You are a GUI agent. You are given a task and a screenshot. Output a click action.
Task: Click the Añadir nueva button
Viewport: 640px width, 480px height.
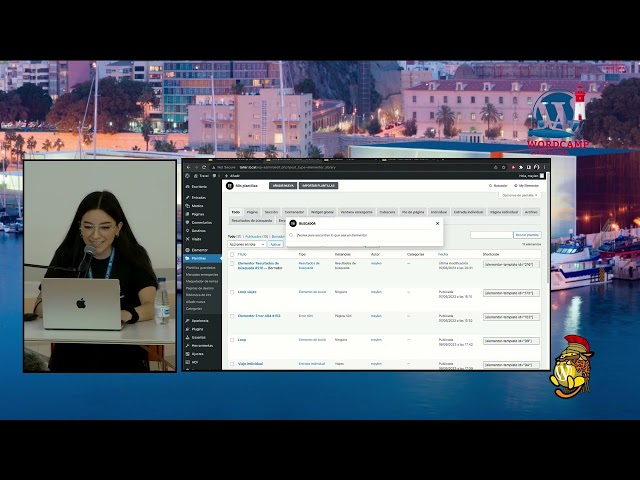click(x=282, y=186)
